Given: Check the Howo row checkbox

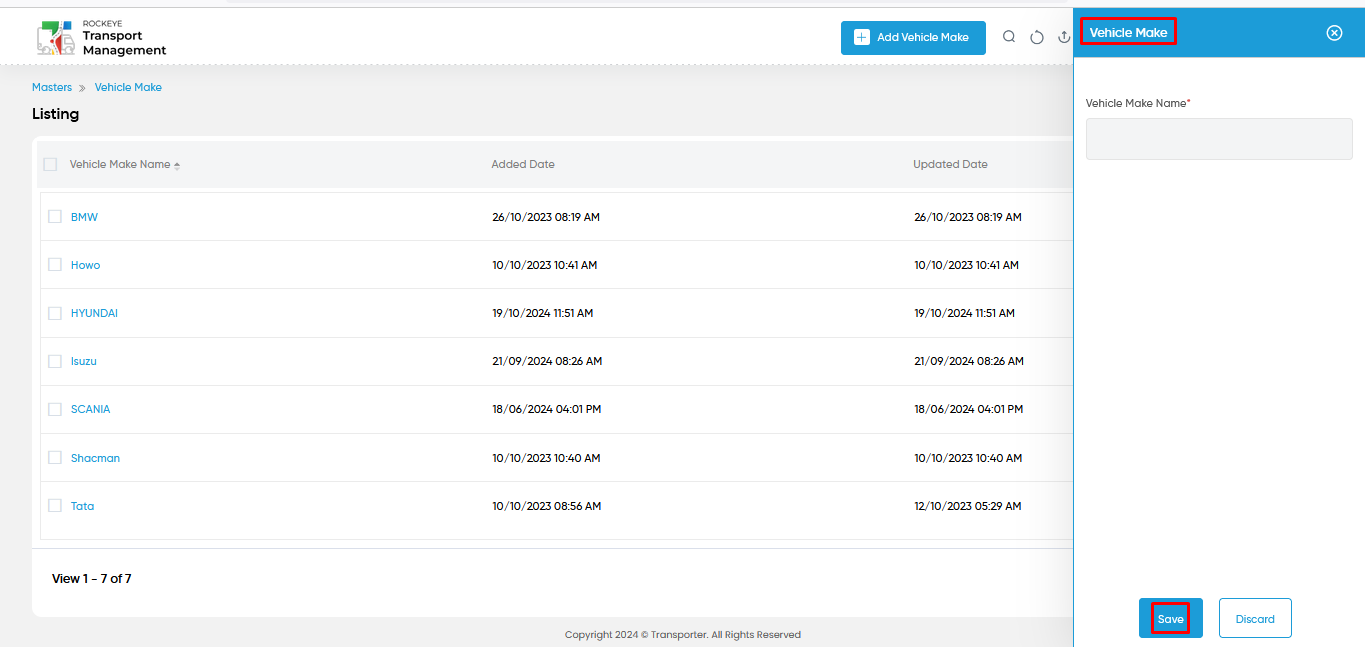Looking at the screenshot, I should tap(55, 264).
